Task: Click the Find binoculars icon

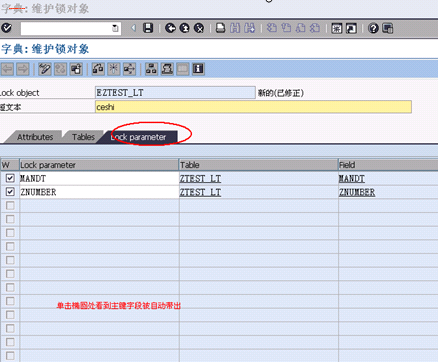Action: point(235,28)
